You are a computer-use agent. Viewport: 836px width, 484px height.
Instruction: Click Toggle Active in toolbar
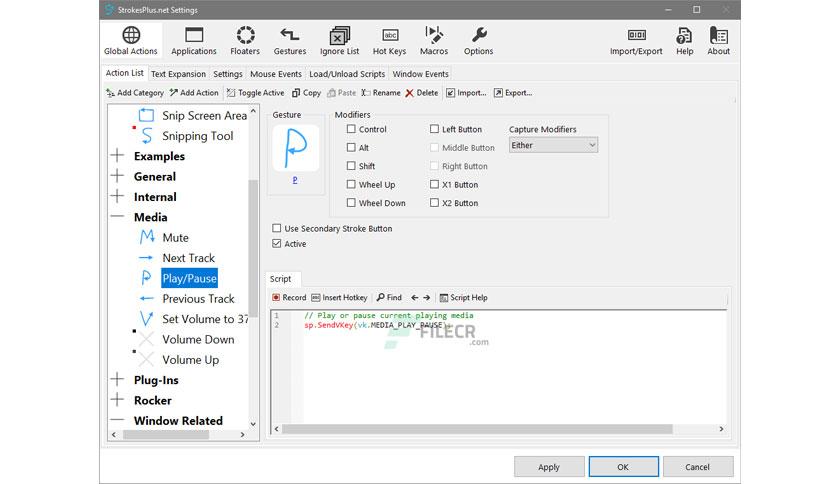click(255, 93)
